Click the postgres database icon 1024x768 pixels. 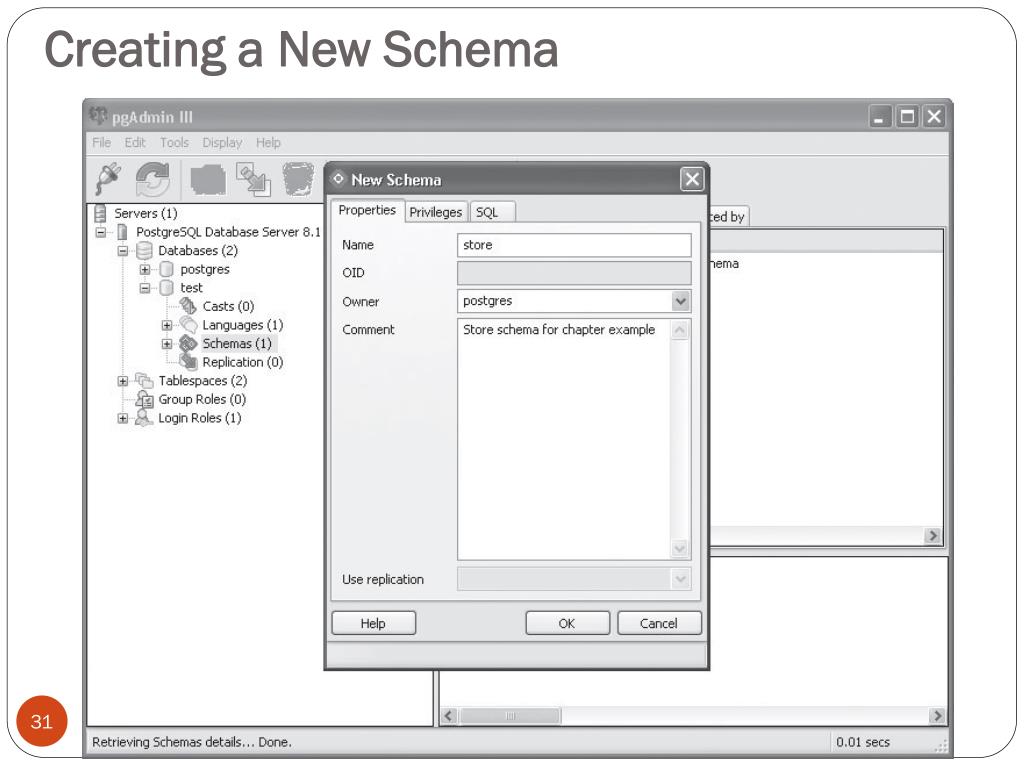pos(167,269)
